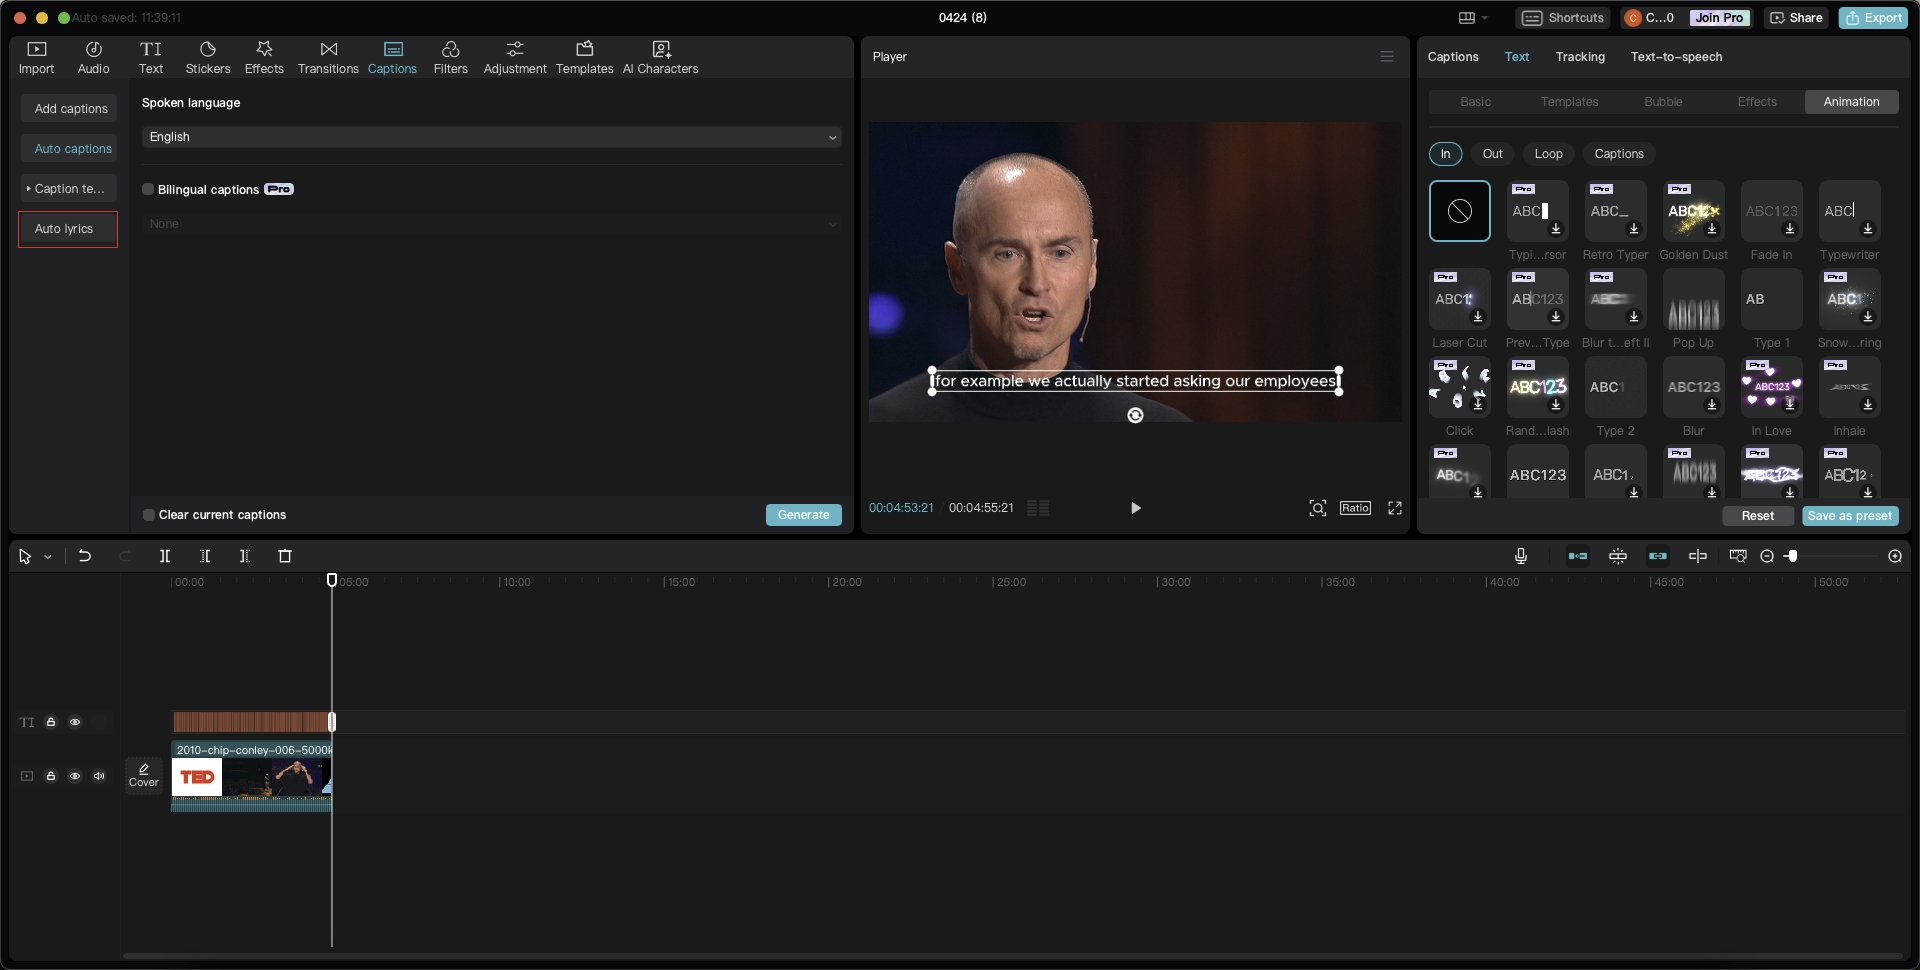This screenshot has width=1920, height=970.
Task: Toggle the preview axis in timeline toolbar
Action: tap(1698, 556)
